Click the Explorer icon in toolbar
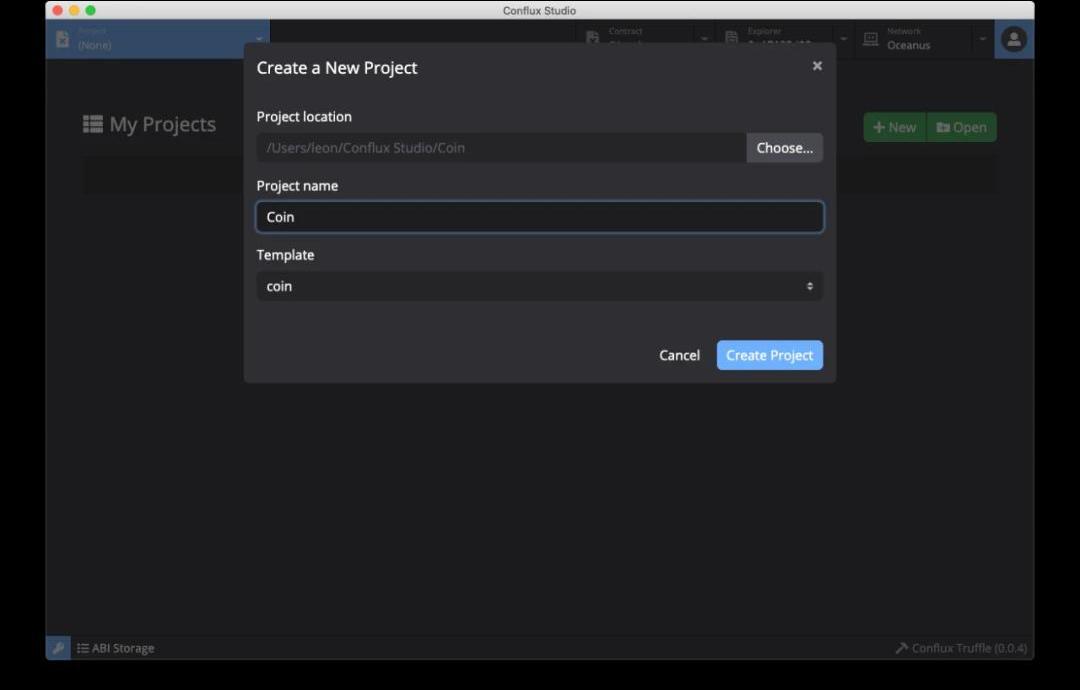This screenshot has height=690, width=1080. click(731, 37)
